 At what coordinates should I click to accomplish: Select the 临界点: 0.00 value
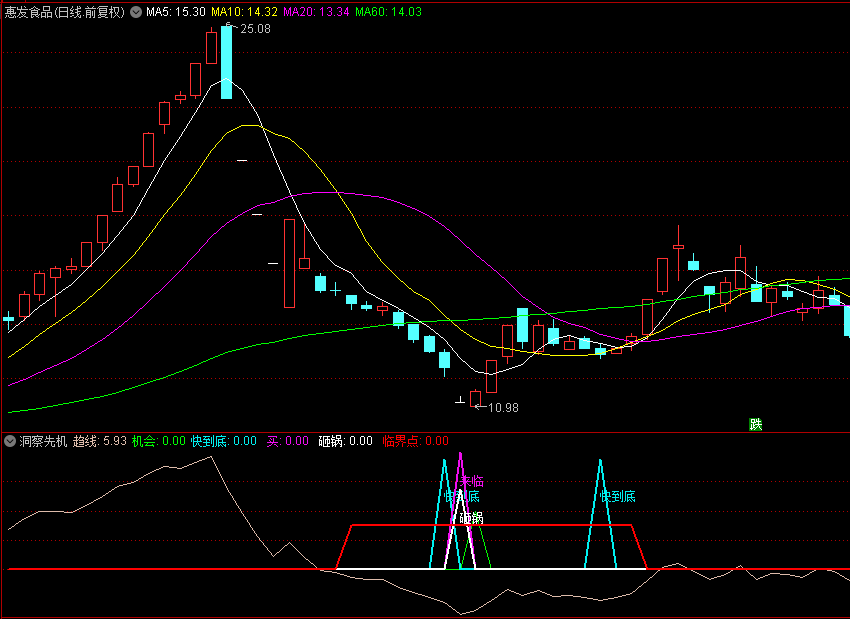pos(416,441)
